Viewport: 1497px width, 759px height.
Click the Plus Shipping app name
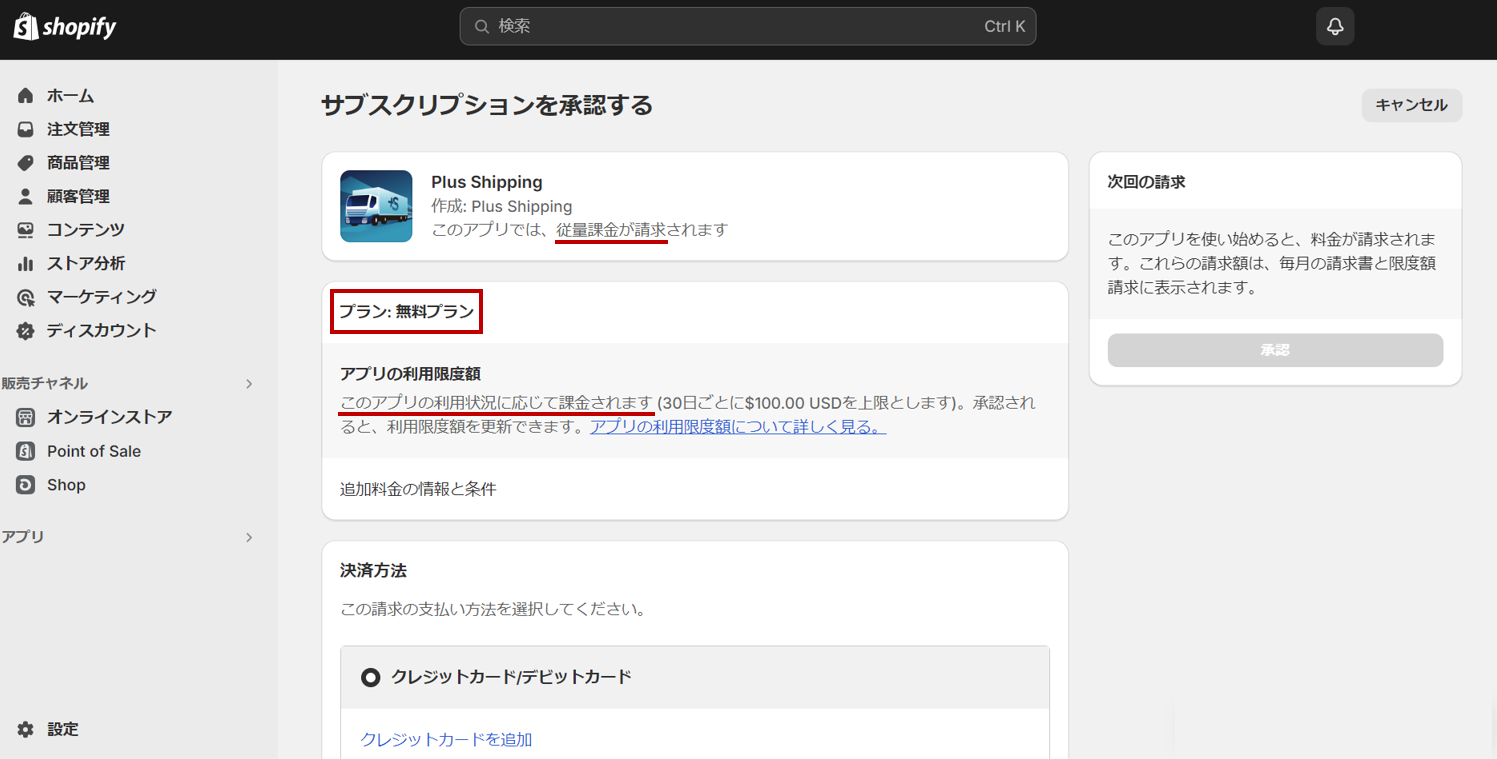(487, 182)
